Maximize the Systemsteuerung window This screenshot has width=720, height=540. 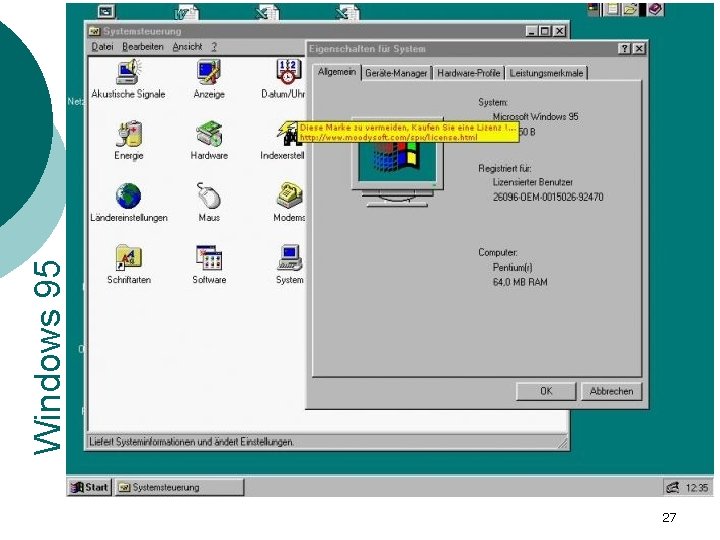tap(545, 31)
